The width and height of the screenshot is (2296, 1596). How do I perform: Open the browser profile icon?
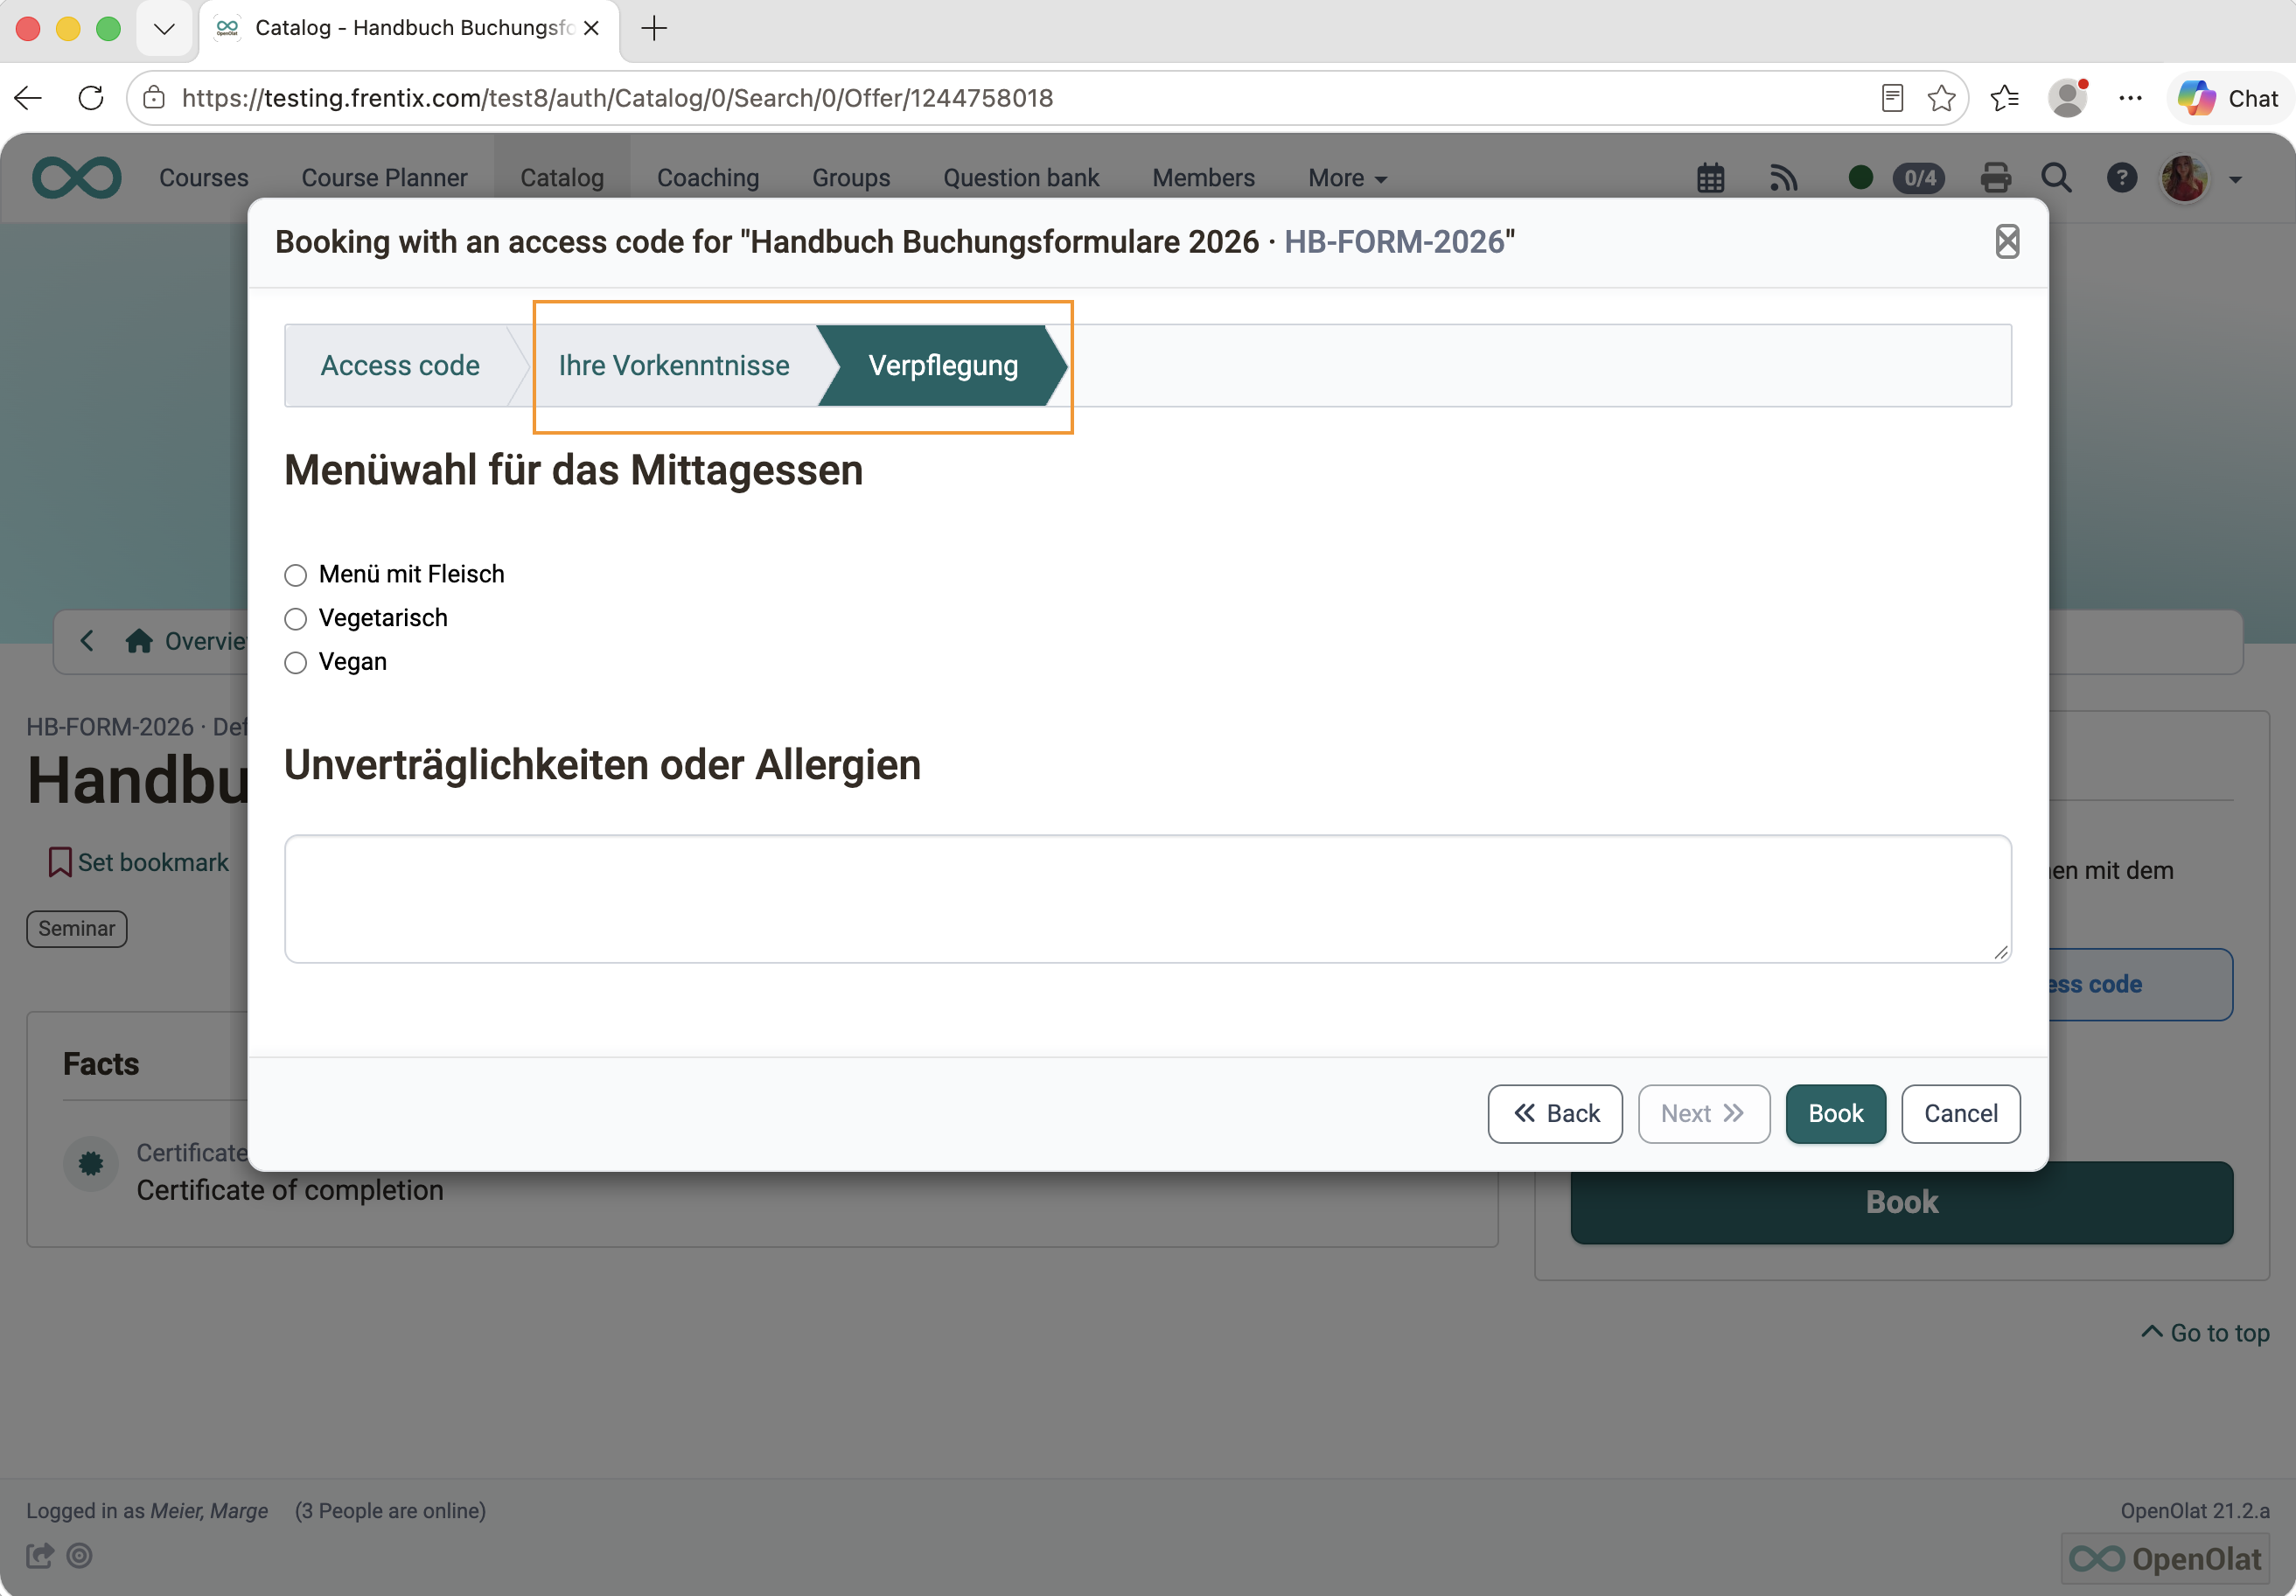2067,98
